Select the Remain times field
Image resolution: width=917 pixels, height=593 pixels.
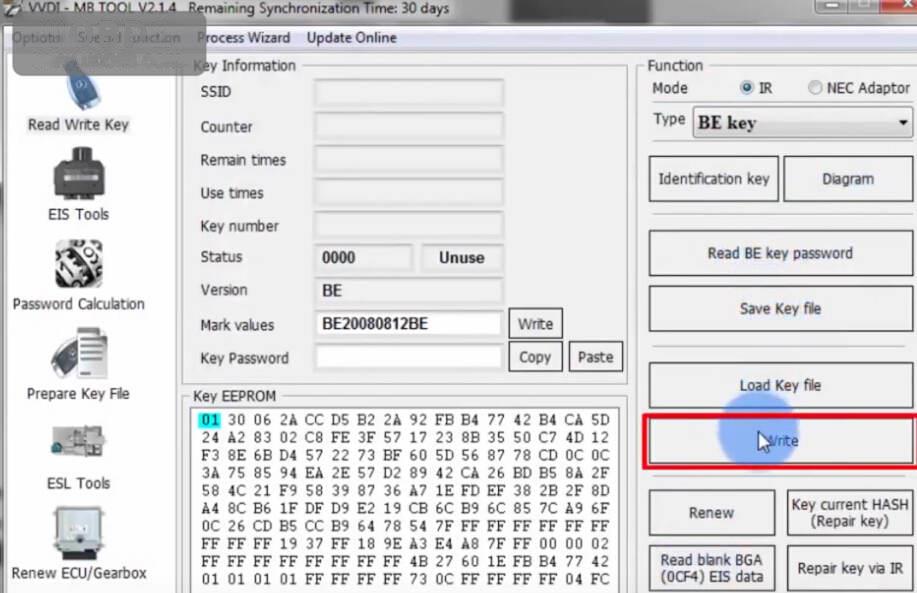[409, 160]
